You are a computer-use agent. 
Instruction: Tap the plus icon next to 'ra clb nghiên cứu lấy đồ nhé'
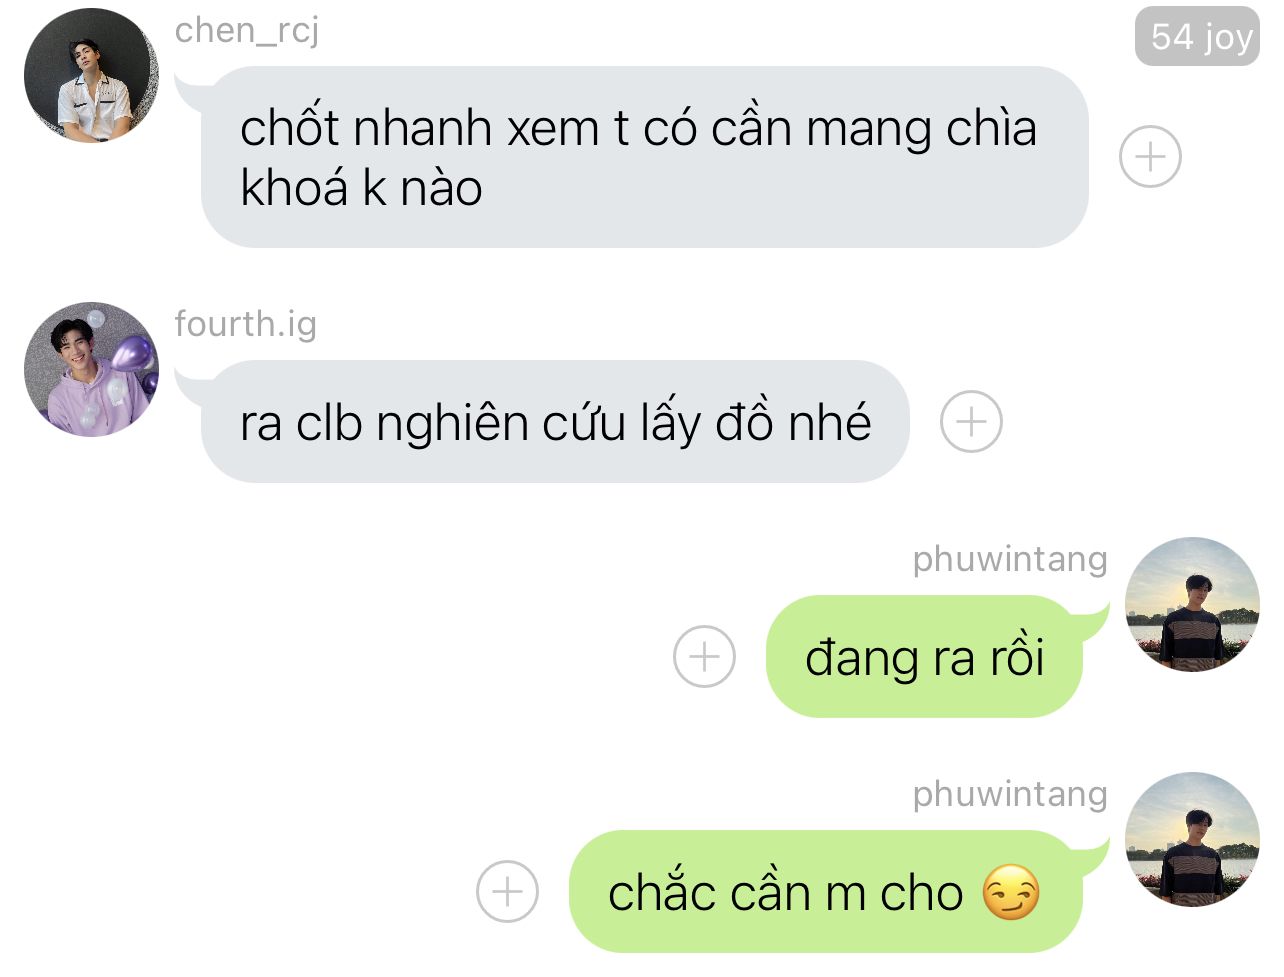click(971, 421)
